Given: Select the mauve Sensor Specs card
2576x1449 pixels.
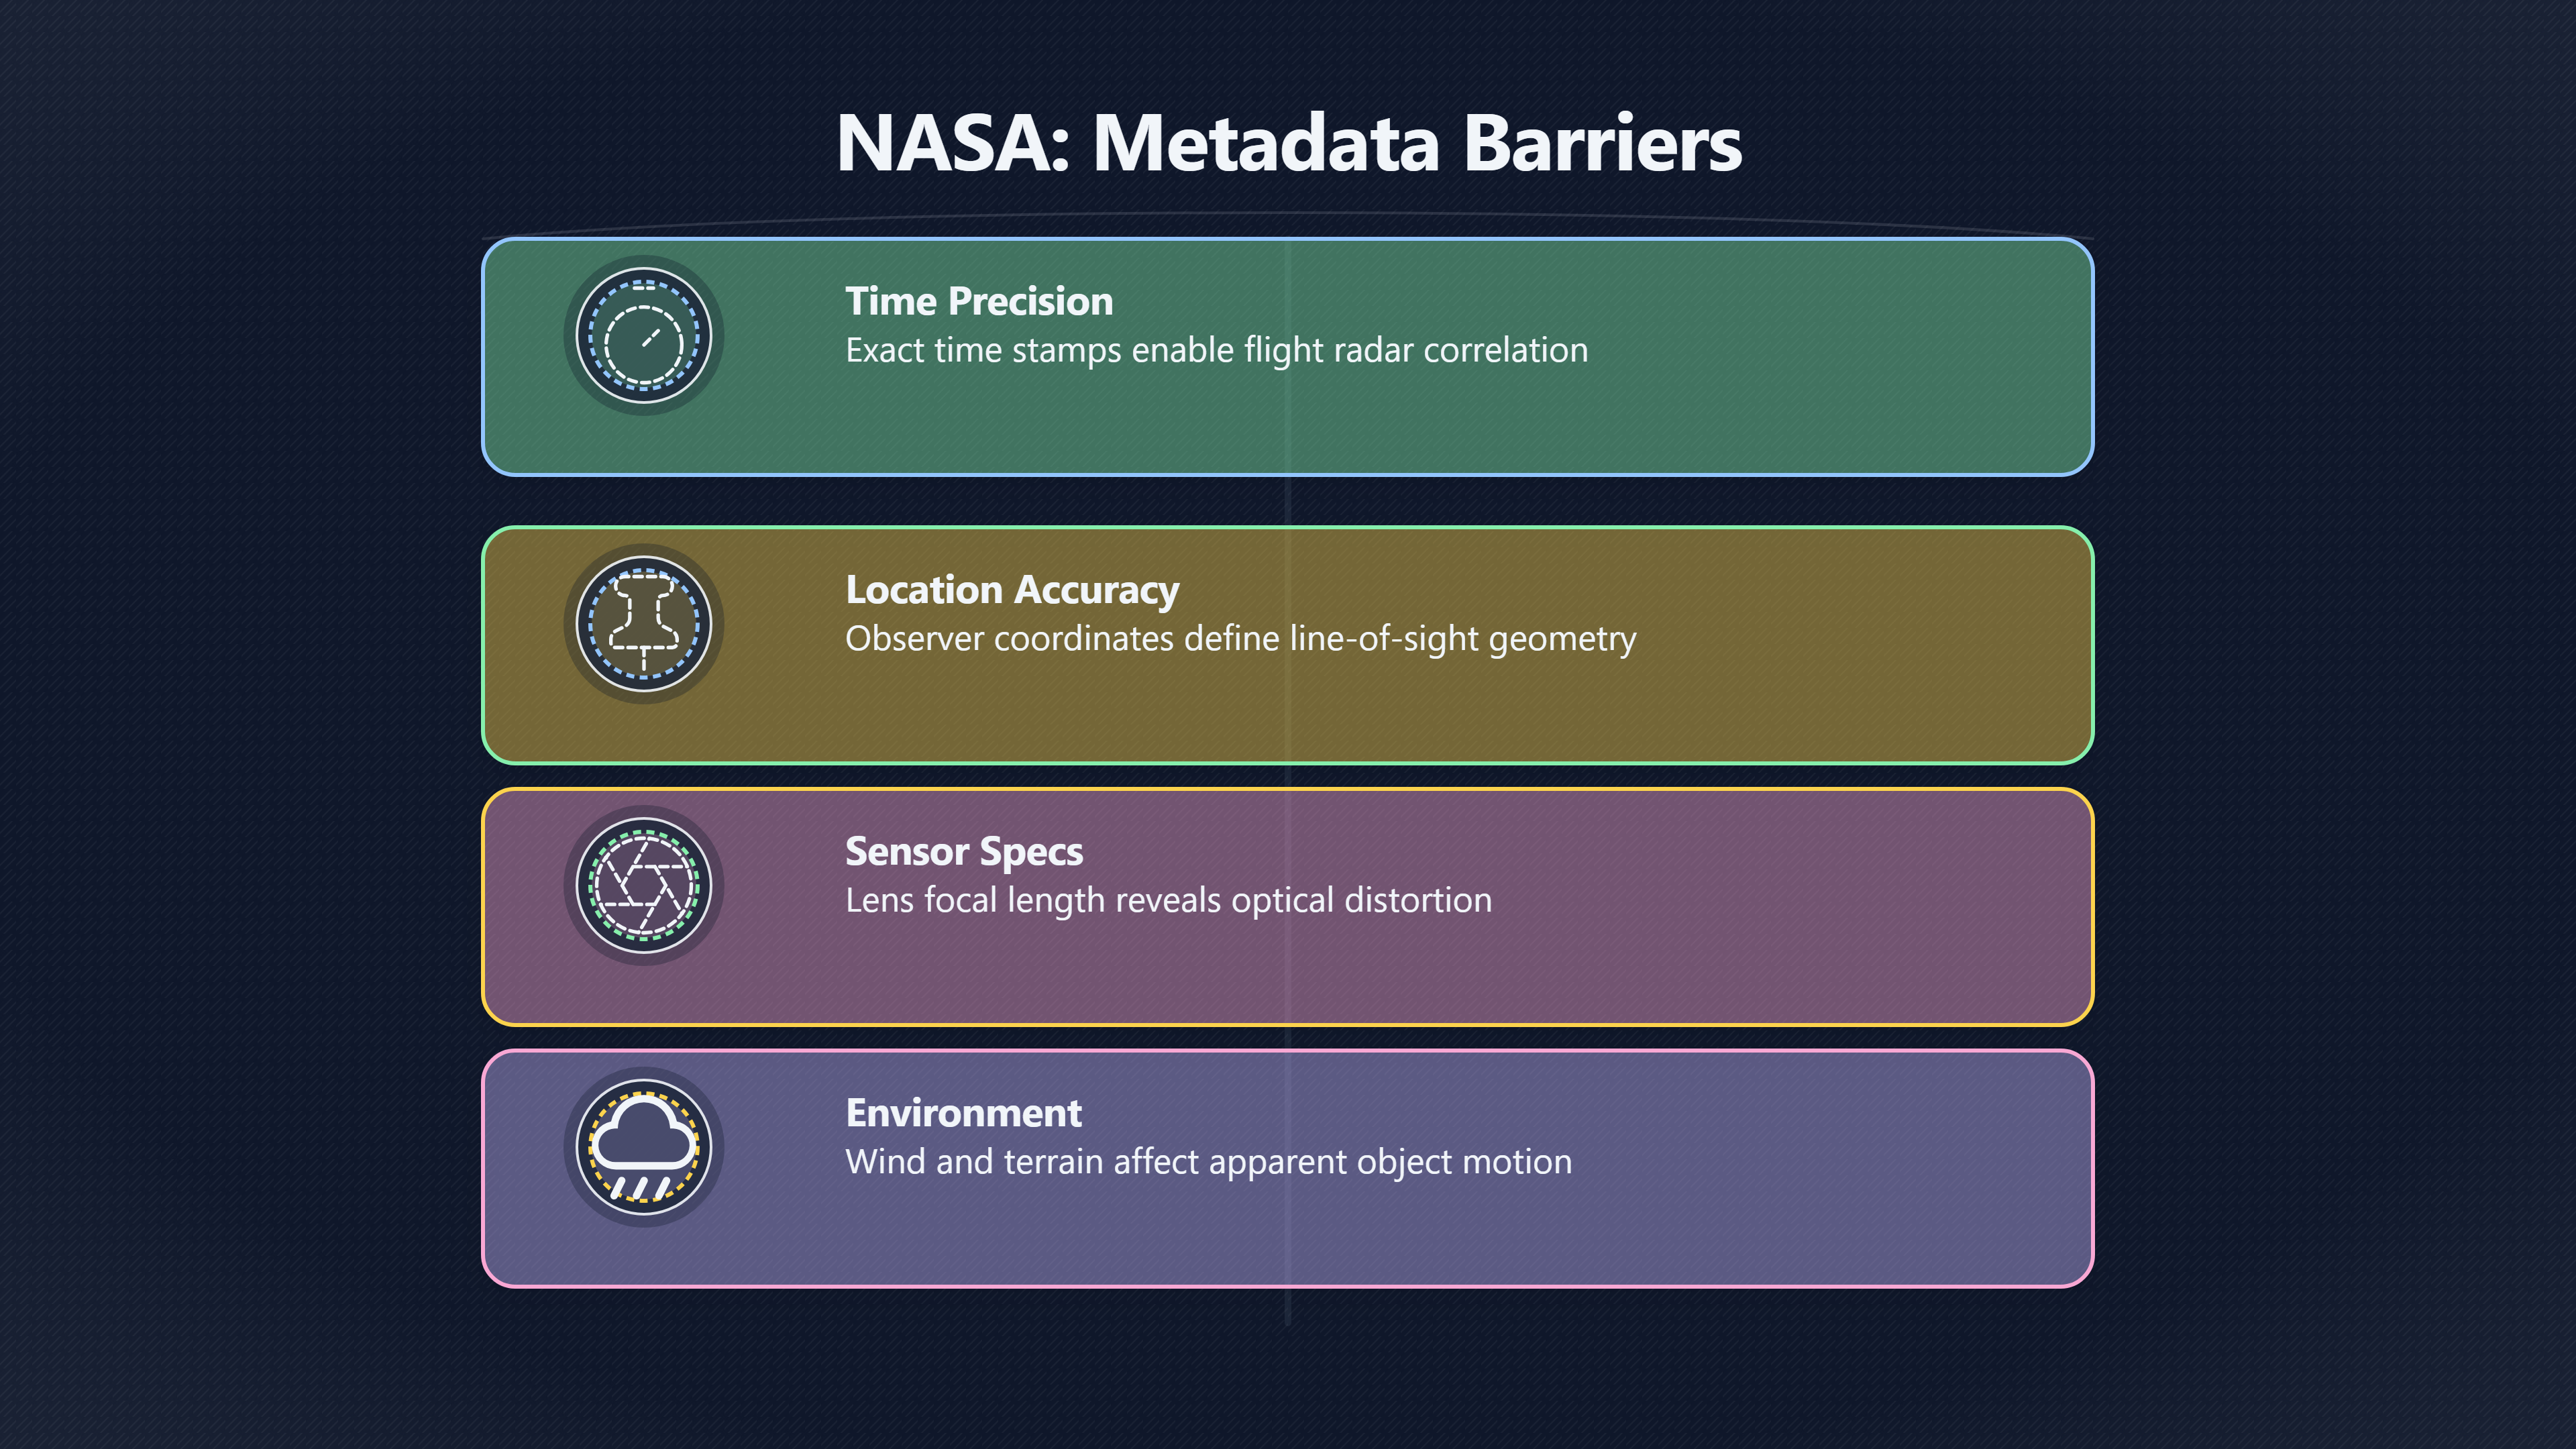Looking at the screenshot, I should pos(1288,907).
